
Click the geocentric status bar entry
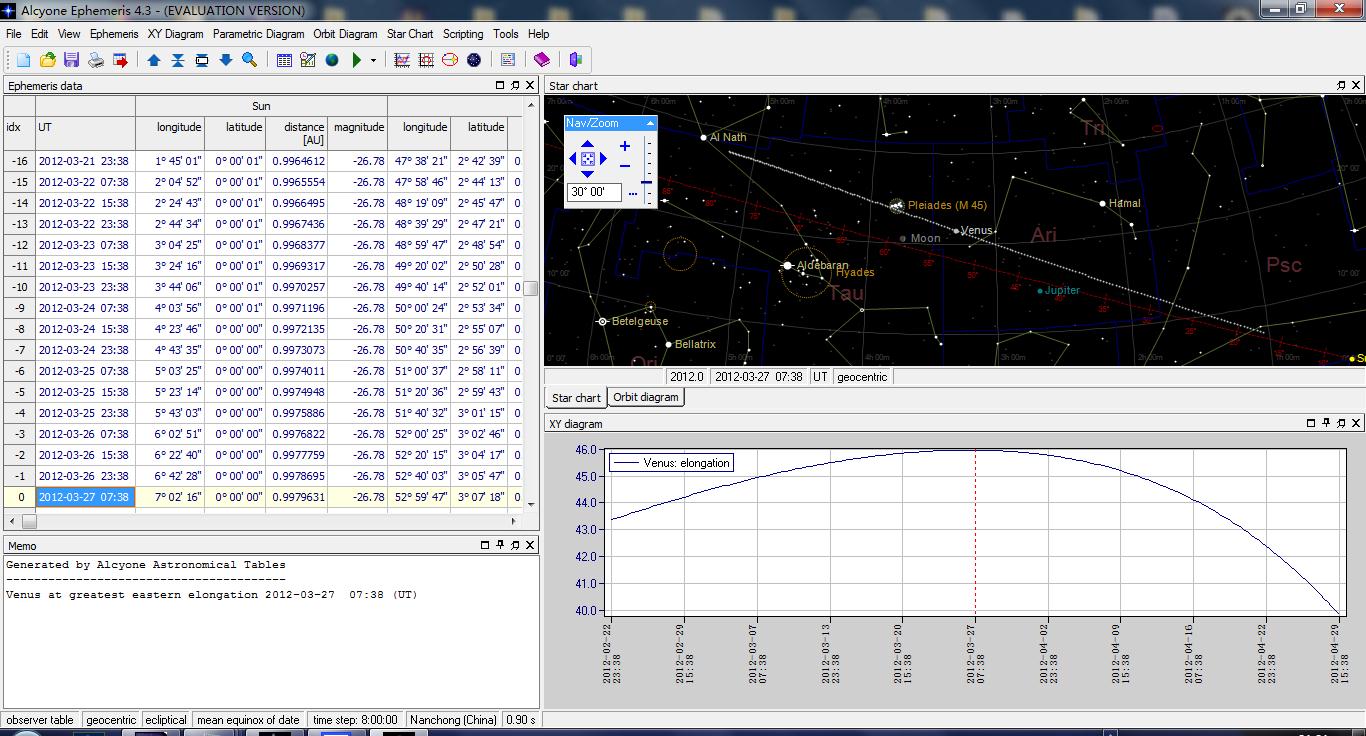(110, 720)
